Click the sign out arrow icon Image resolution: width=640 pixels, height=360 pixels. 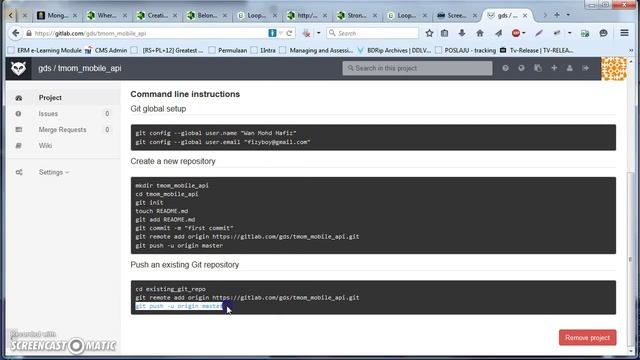pos(586,68)
